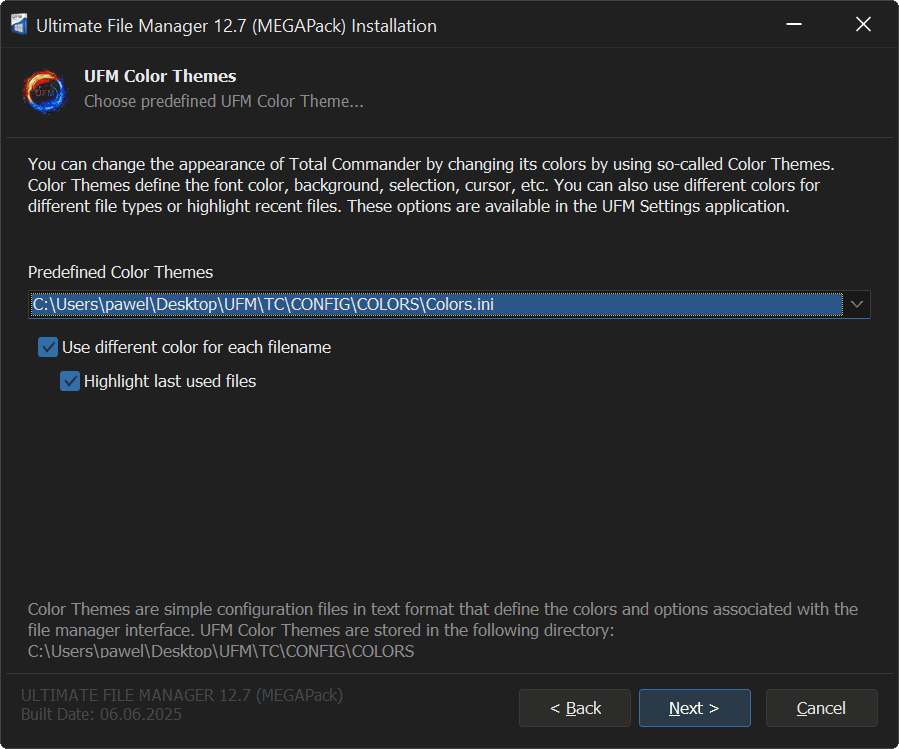Close the Ultimate File Manager installer
Viewport: 899px width, 749px height.
click(863, 25)
